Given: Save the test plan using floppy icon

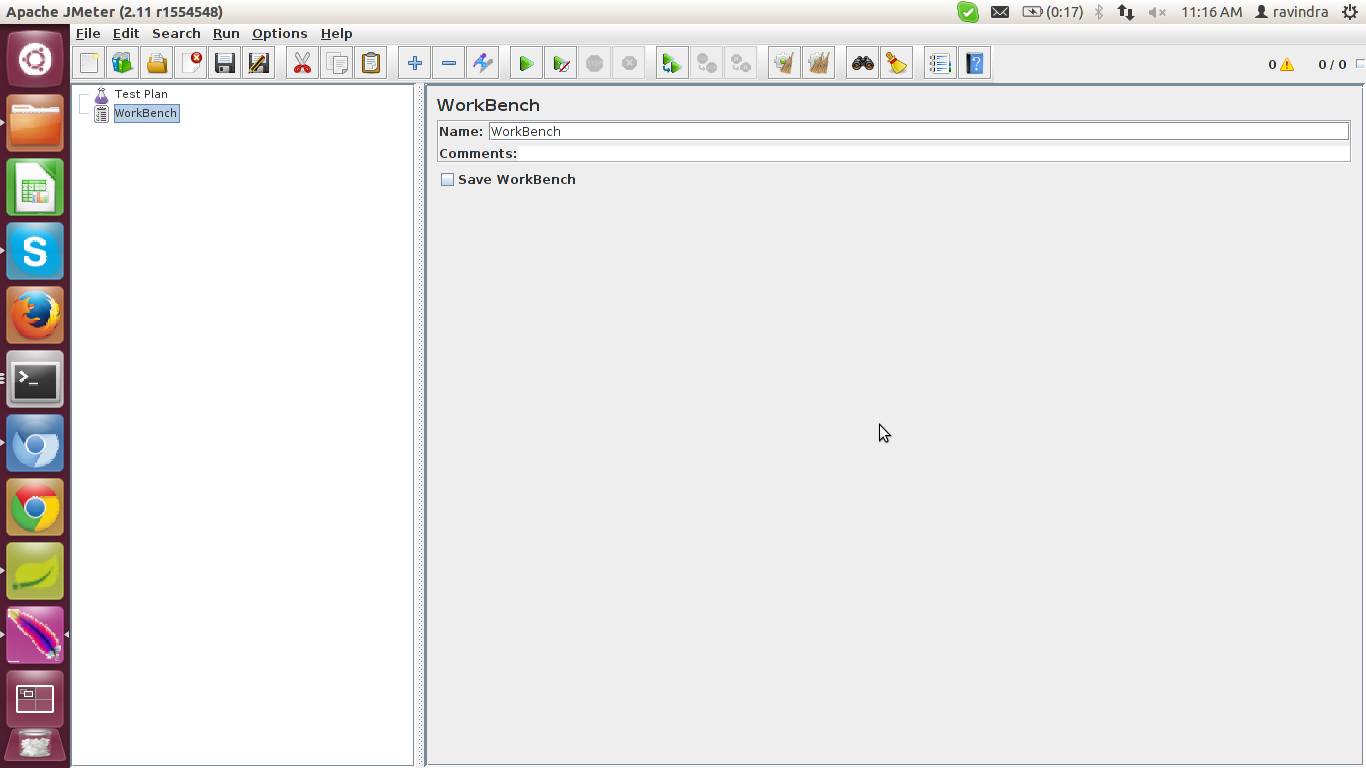Looking at the screenshot, I should click(225, 64).
